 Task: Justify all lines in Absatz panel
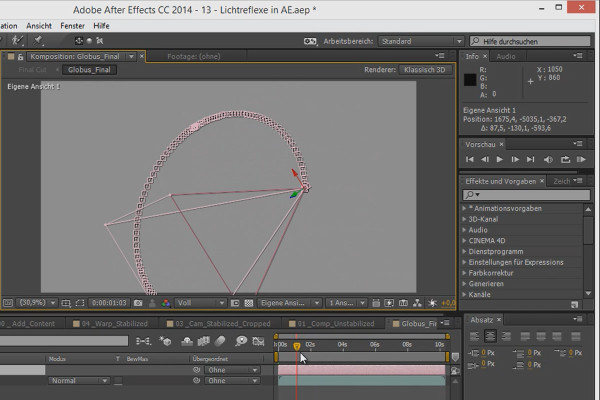[576, 336]
